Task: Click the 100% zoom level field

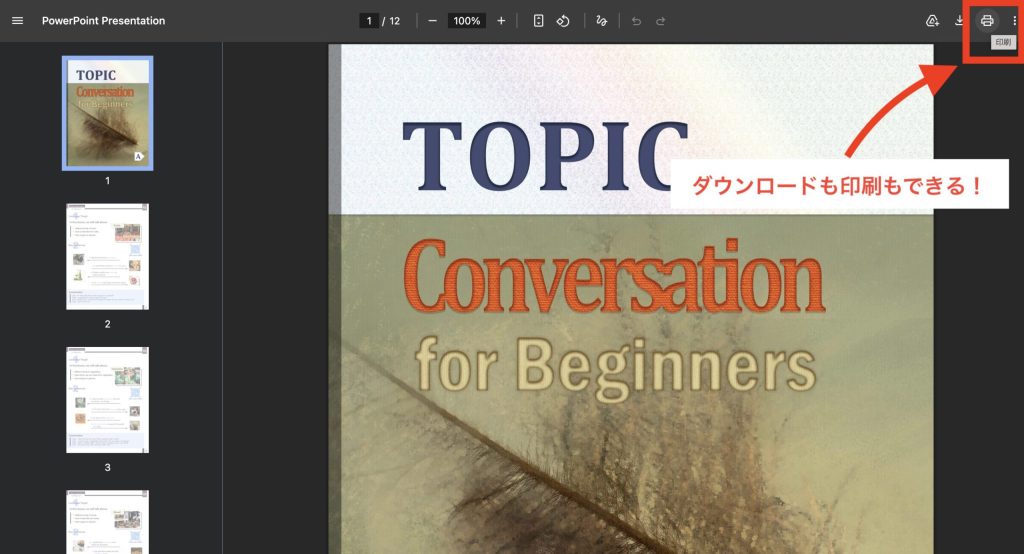Action: (x=466, y=21)
